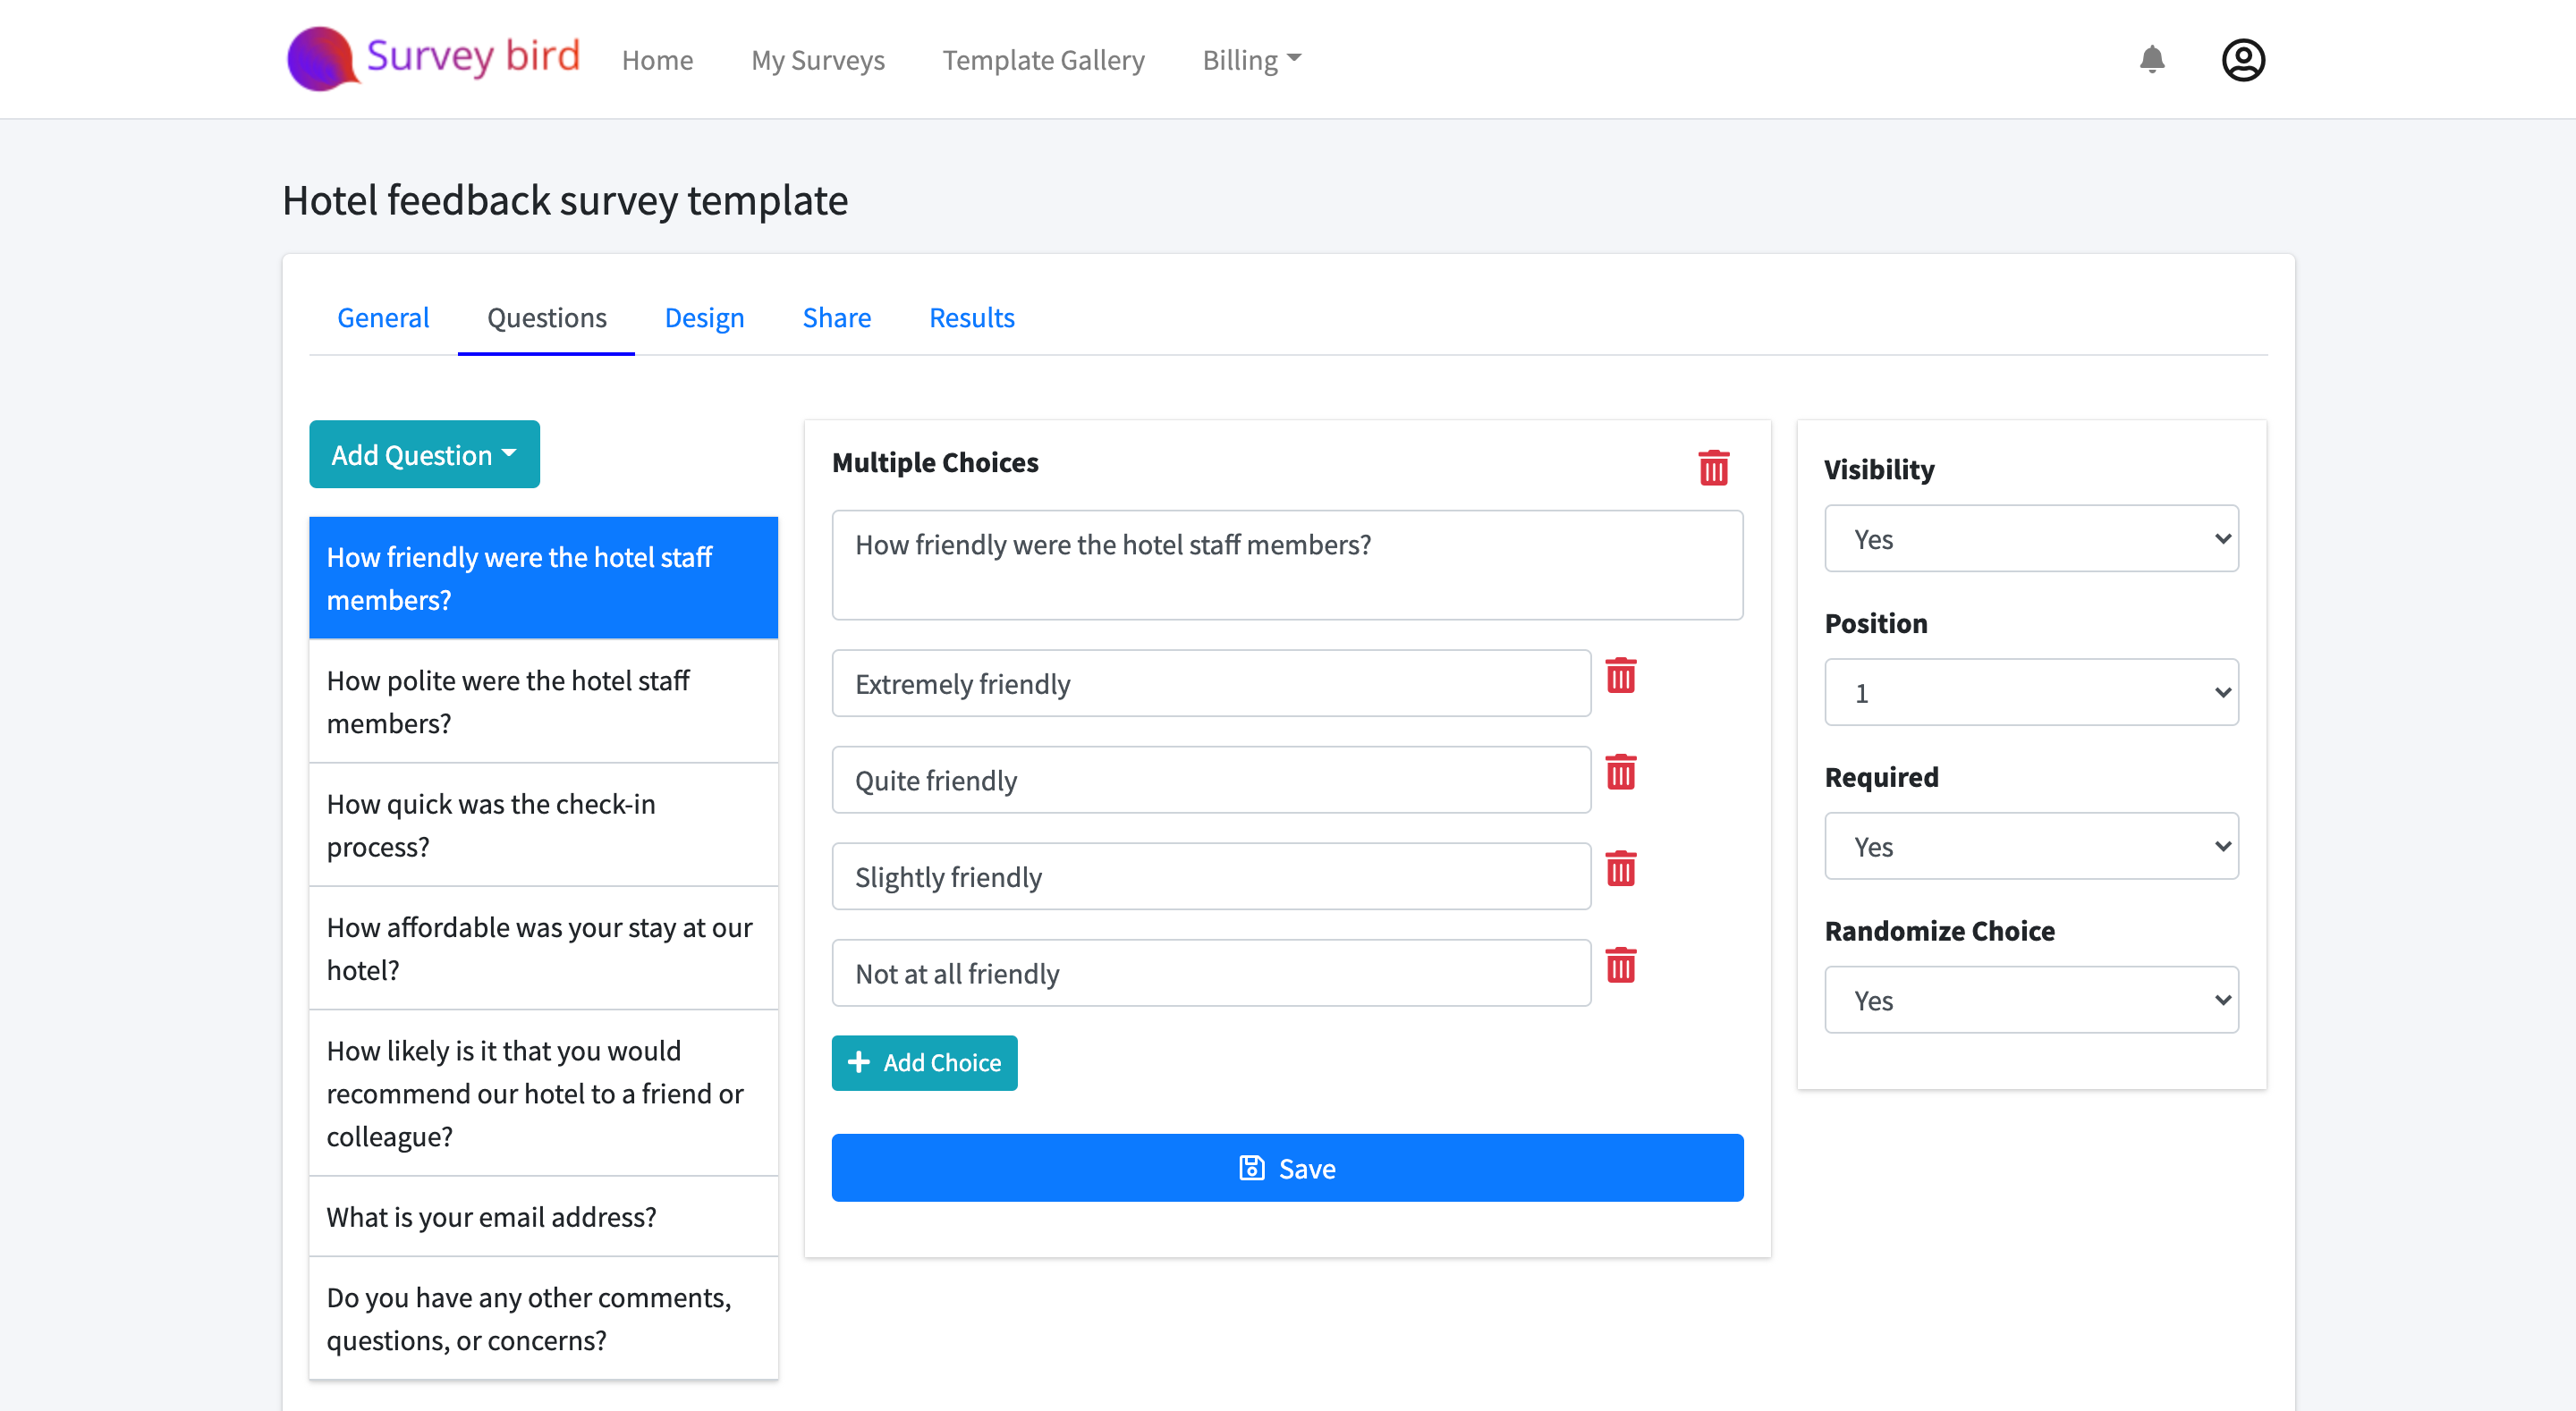Viewport: 2576px width, 1411px height.
Task: Save the question changes
Action: point(1287,1168)
